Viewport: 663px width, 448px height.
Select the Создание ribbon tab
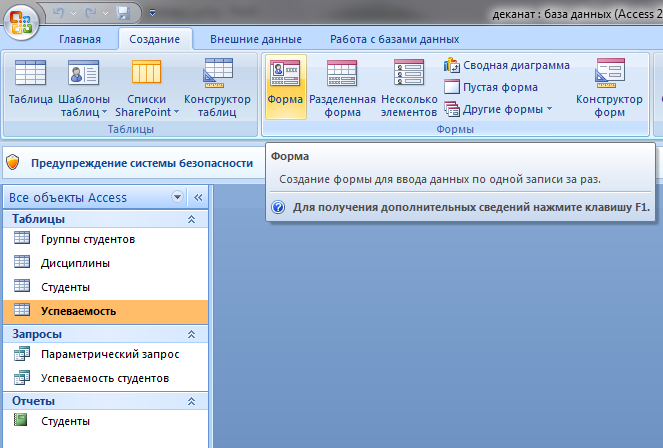(154, 39)
